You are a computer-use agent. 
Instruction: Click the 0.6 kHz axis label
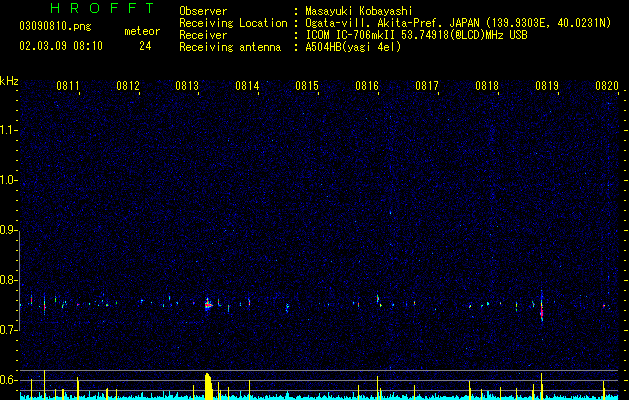tap(8, 380)
